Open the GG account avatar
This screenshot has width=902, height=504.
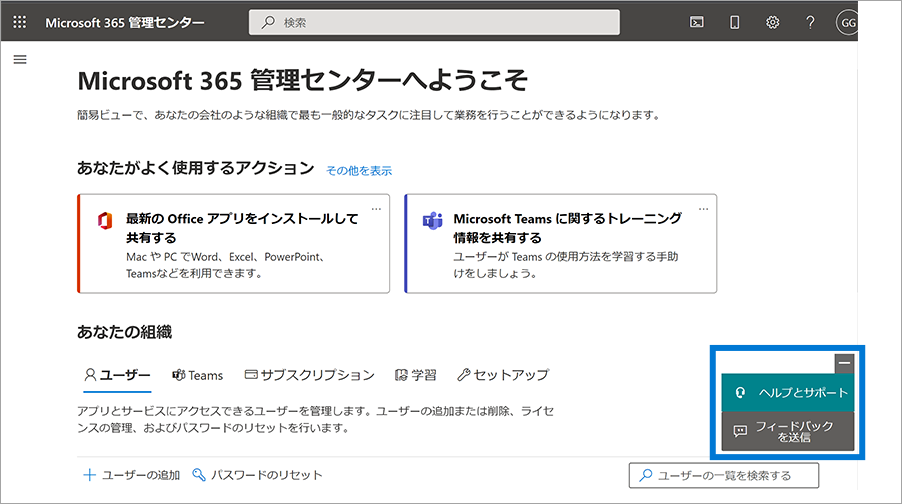[x=847, y=22]
